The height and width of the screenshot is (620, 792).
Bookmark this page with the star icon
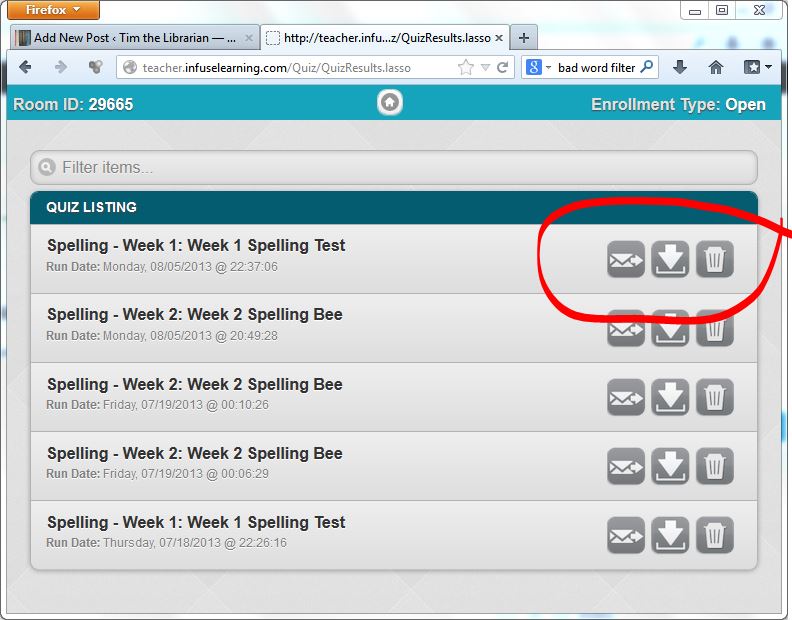(466, 68)
